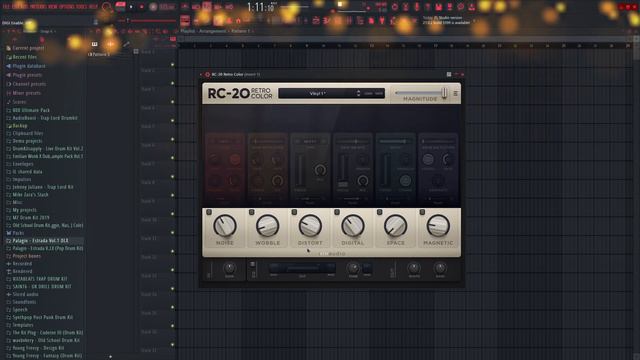Click the SPACE knob
The image size is (640, 360).
point(396,226)
